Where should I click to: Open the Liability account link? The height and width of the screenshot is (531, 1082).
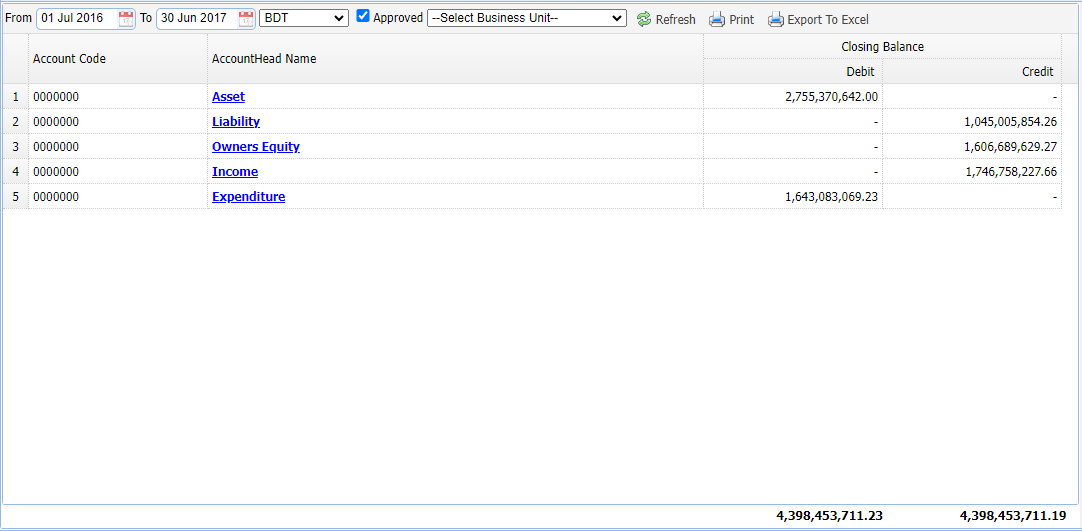[x=236, y=121]
